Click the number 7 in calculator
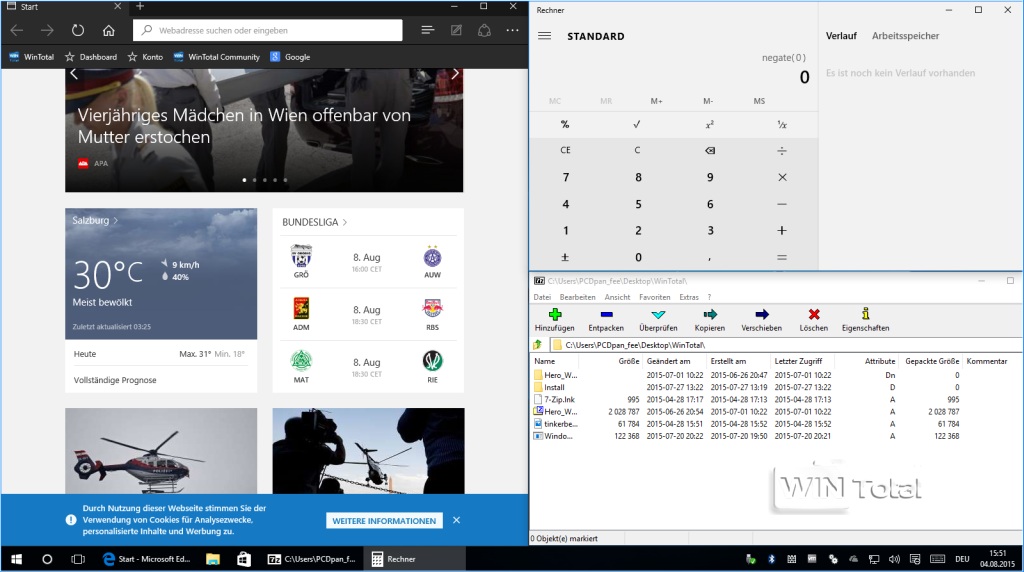 pyautogui.click(x=566, y=177)
